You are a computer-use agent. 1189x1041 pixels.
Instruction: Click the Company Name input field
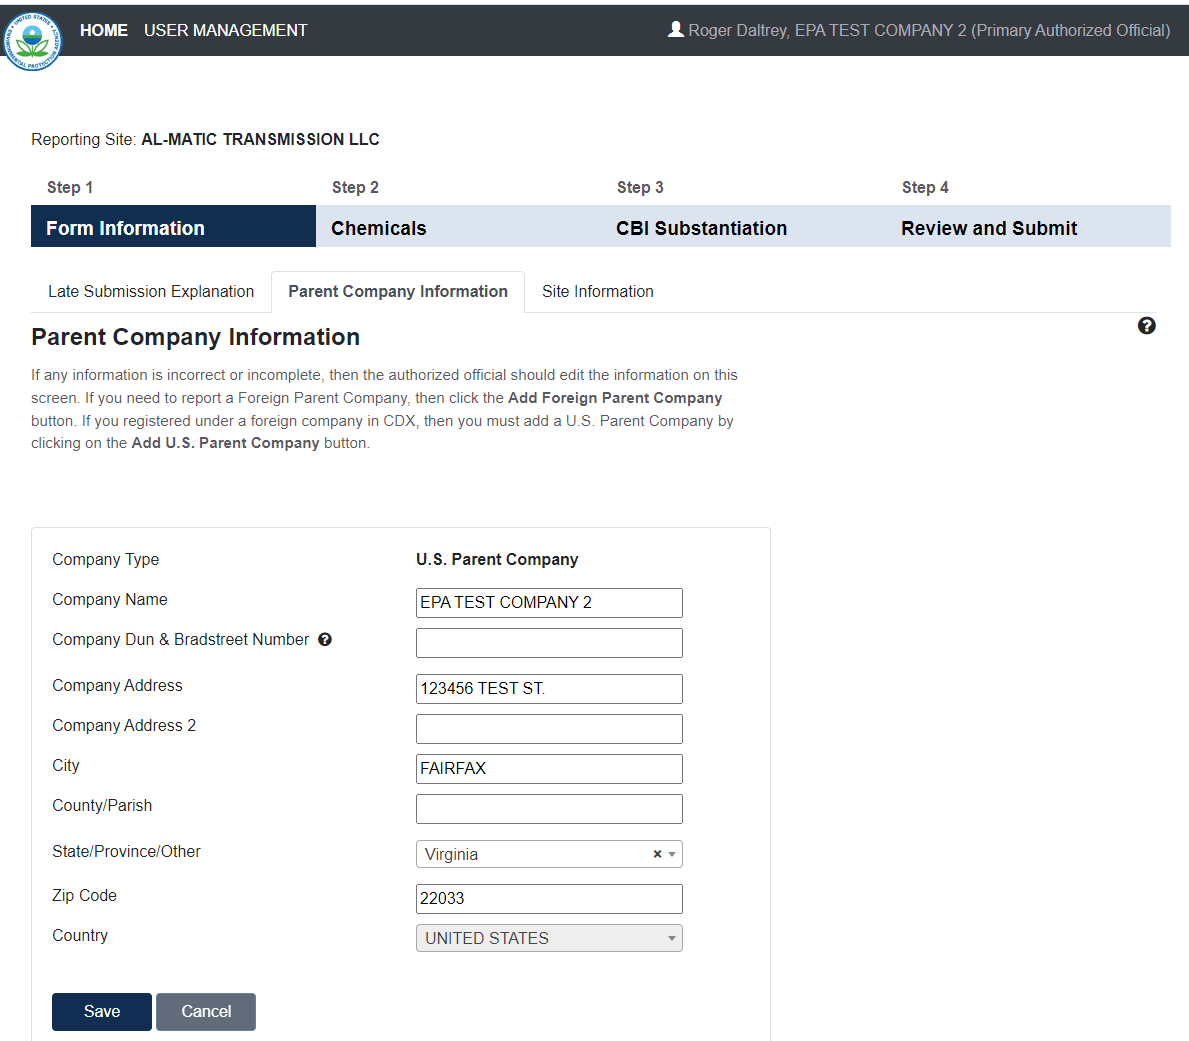[549, 602]
